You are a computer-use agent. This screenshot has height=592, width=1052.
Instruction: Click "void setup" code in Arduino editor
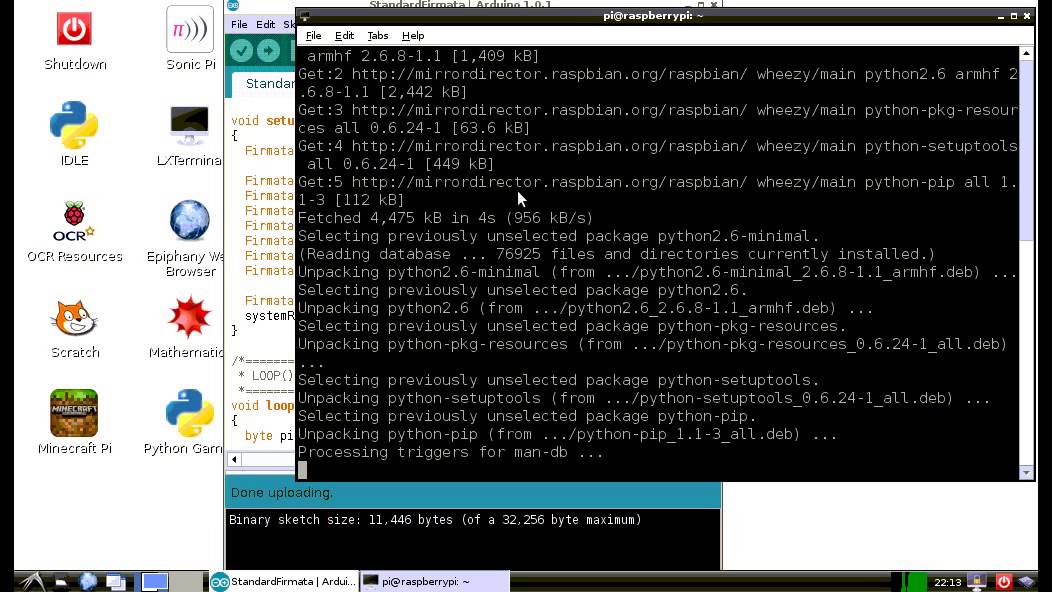point(262,121)
